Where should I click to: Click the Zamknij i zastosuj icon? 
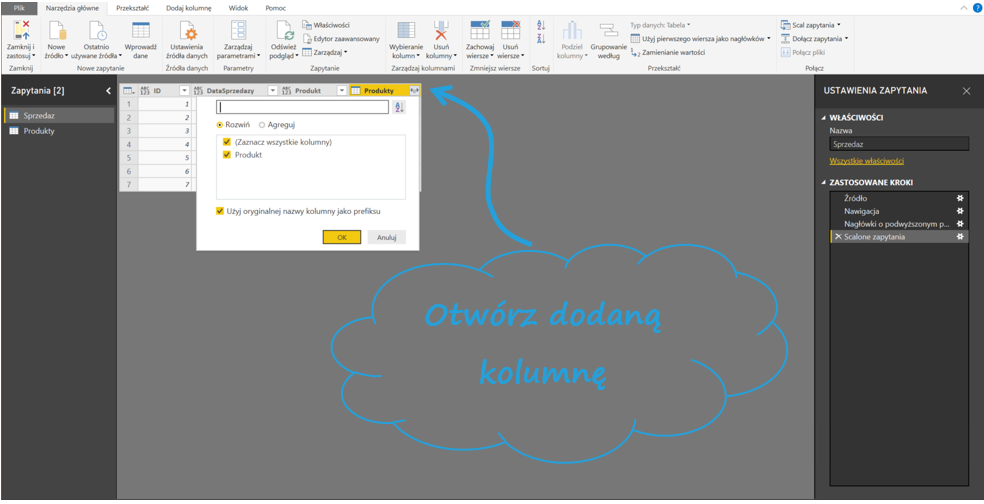19,30
